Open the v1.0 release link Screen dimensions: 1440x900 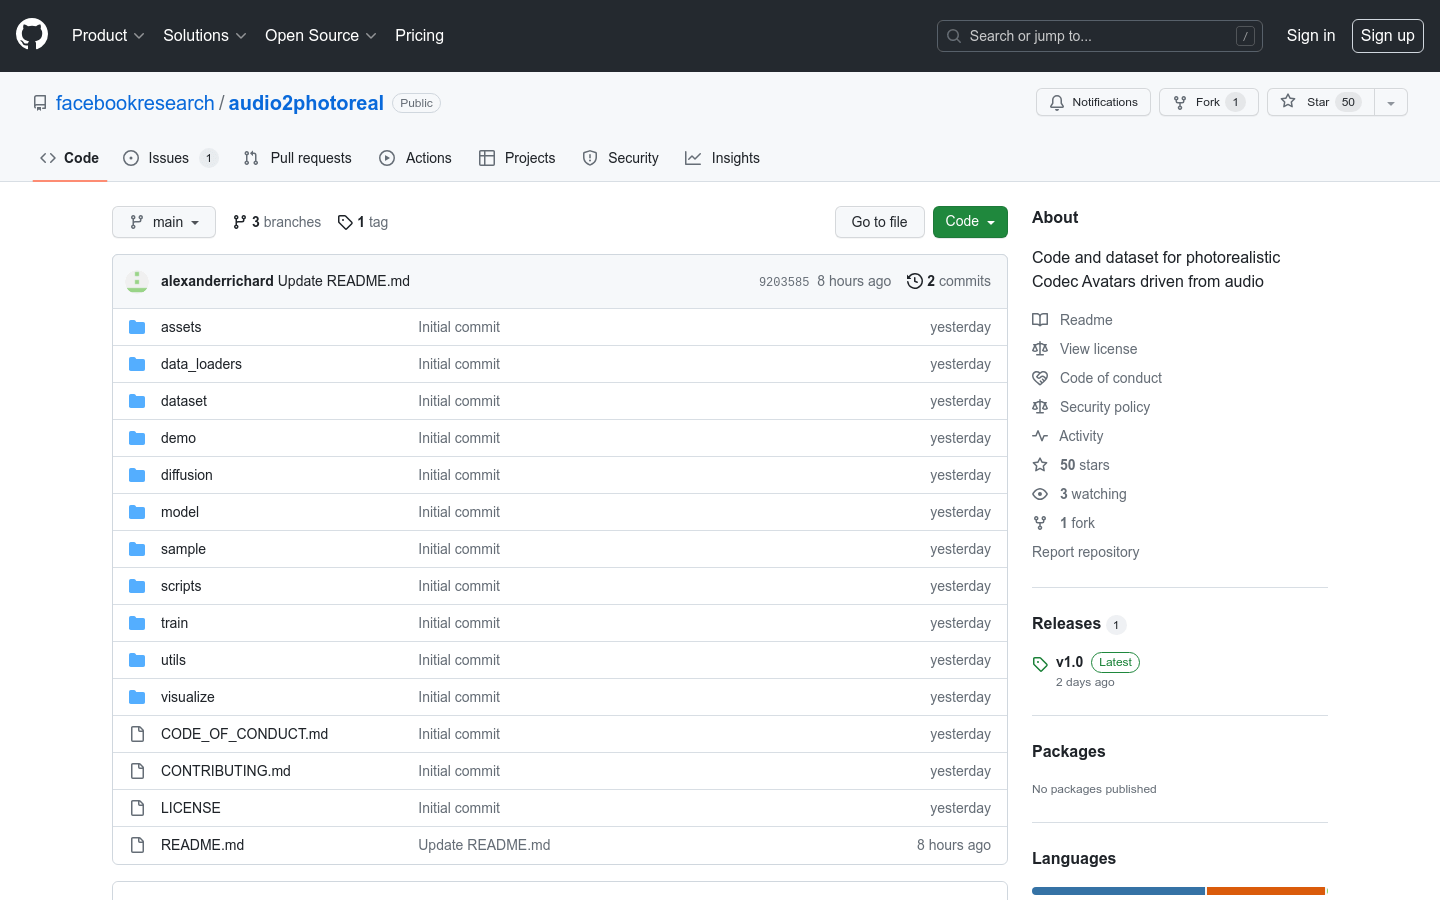[x=1069, y=662]
